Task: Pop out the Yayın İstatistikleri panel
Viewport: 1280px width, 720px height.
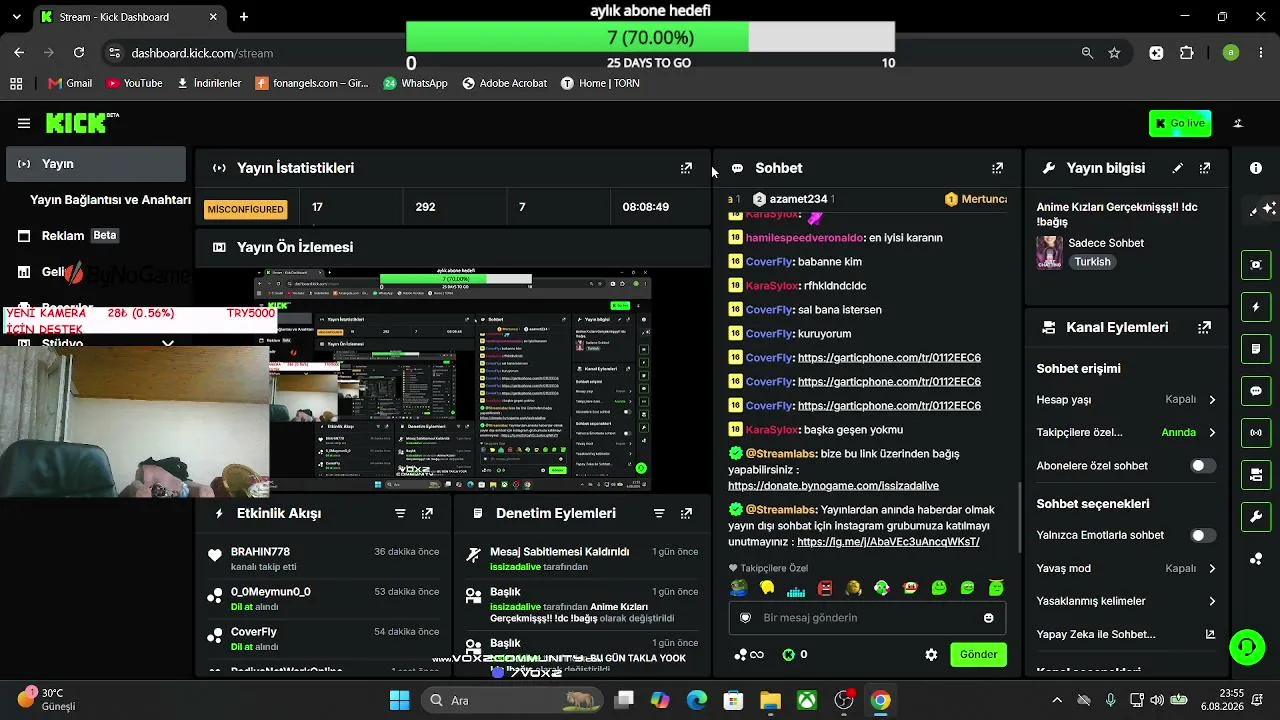Action: click(x=686, y=168)
